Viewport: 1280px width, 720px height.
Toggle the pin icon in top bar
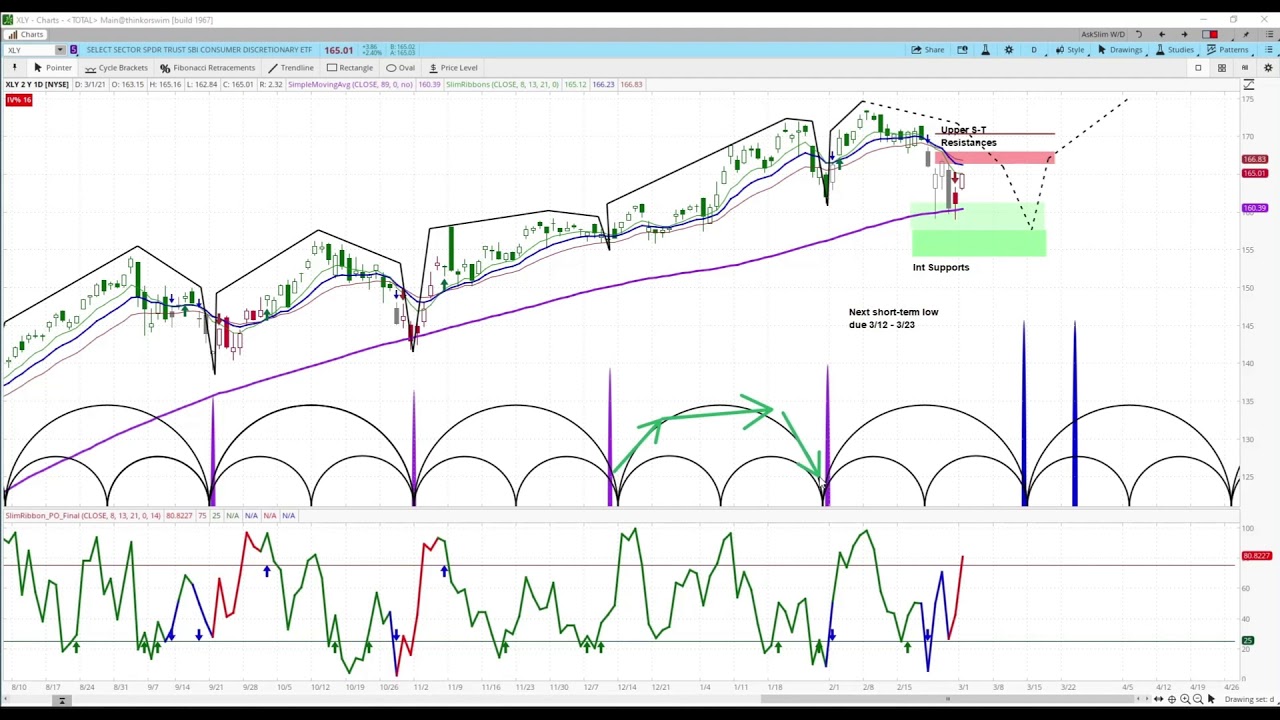[1245, 34]
